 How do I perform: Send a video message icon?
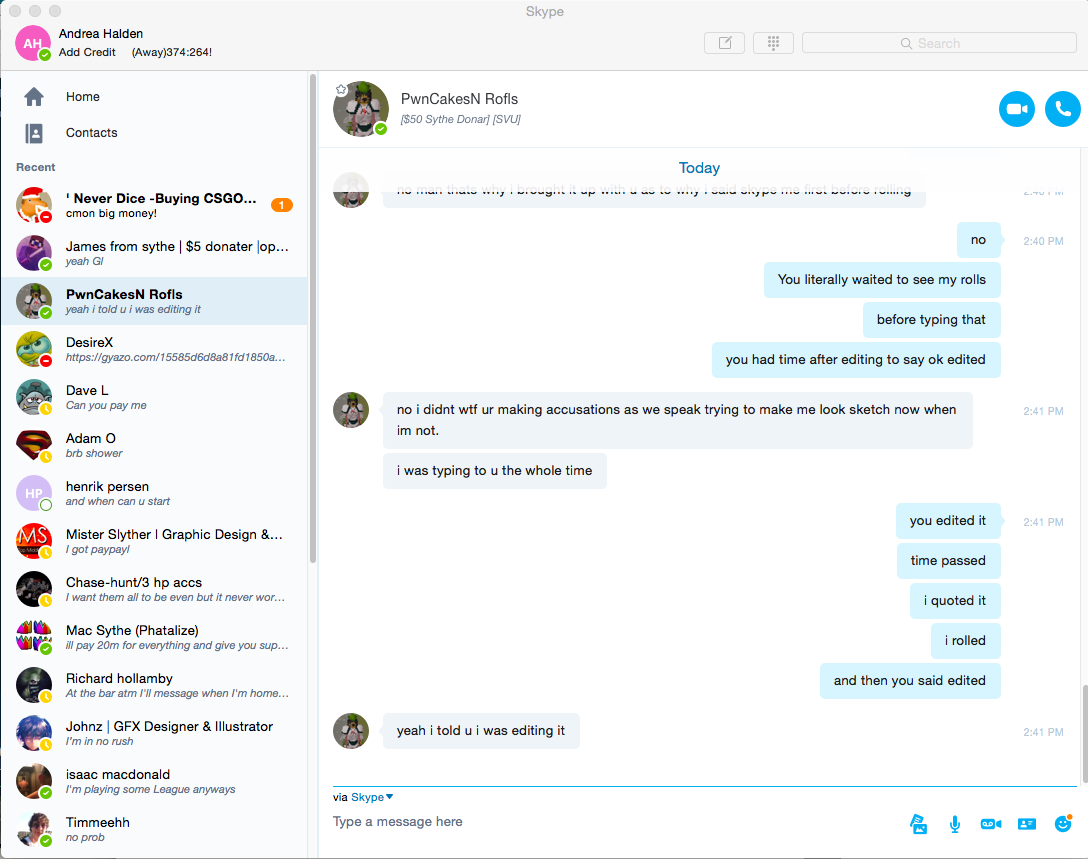click(991, 824)
